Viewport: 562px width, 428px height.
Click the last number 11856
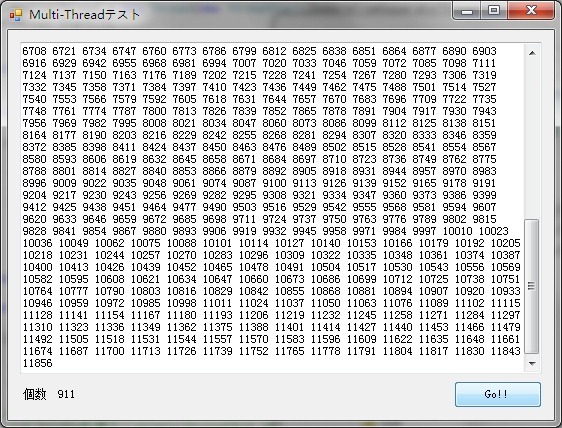(38, 363)
